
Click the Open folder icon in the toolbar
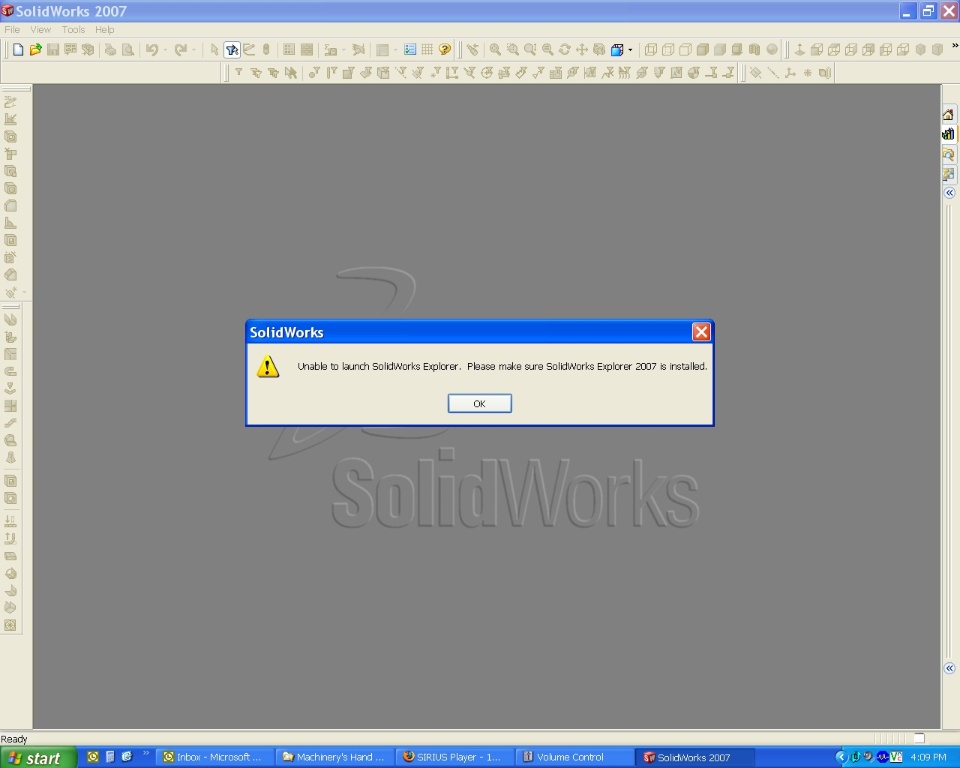point(36,50)
